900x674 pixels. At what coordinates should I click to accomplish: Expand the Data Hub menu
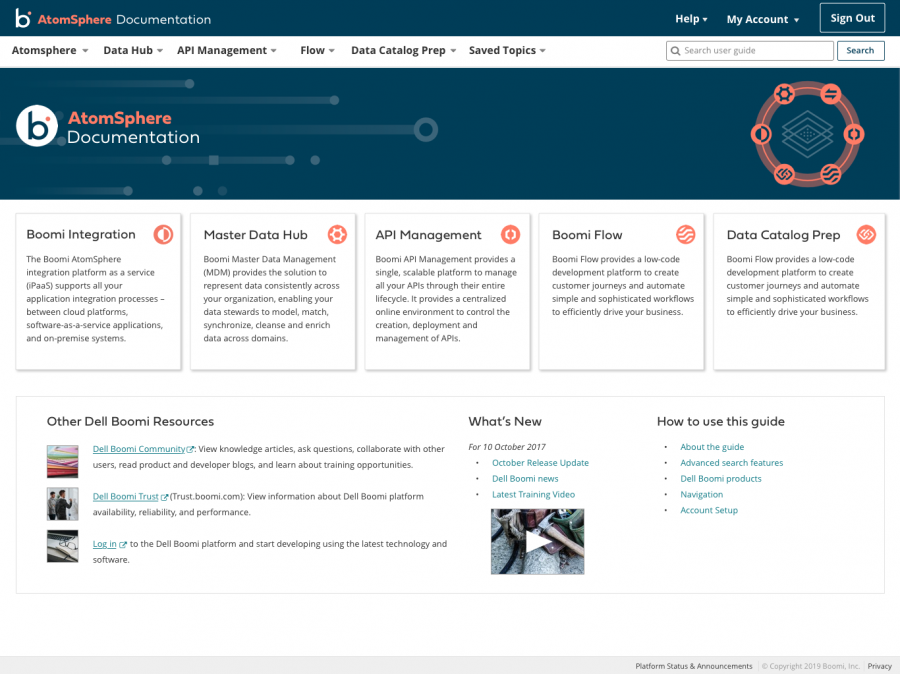(133, 51)
